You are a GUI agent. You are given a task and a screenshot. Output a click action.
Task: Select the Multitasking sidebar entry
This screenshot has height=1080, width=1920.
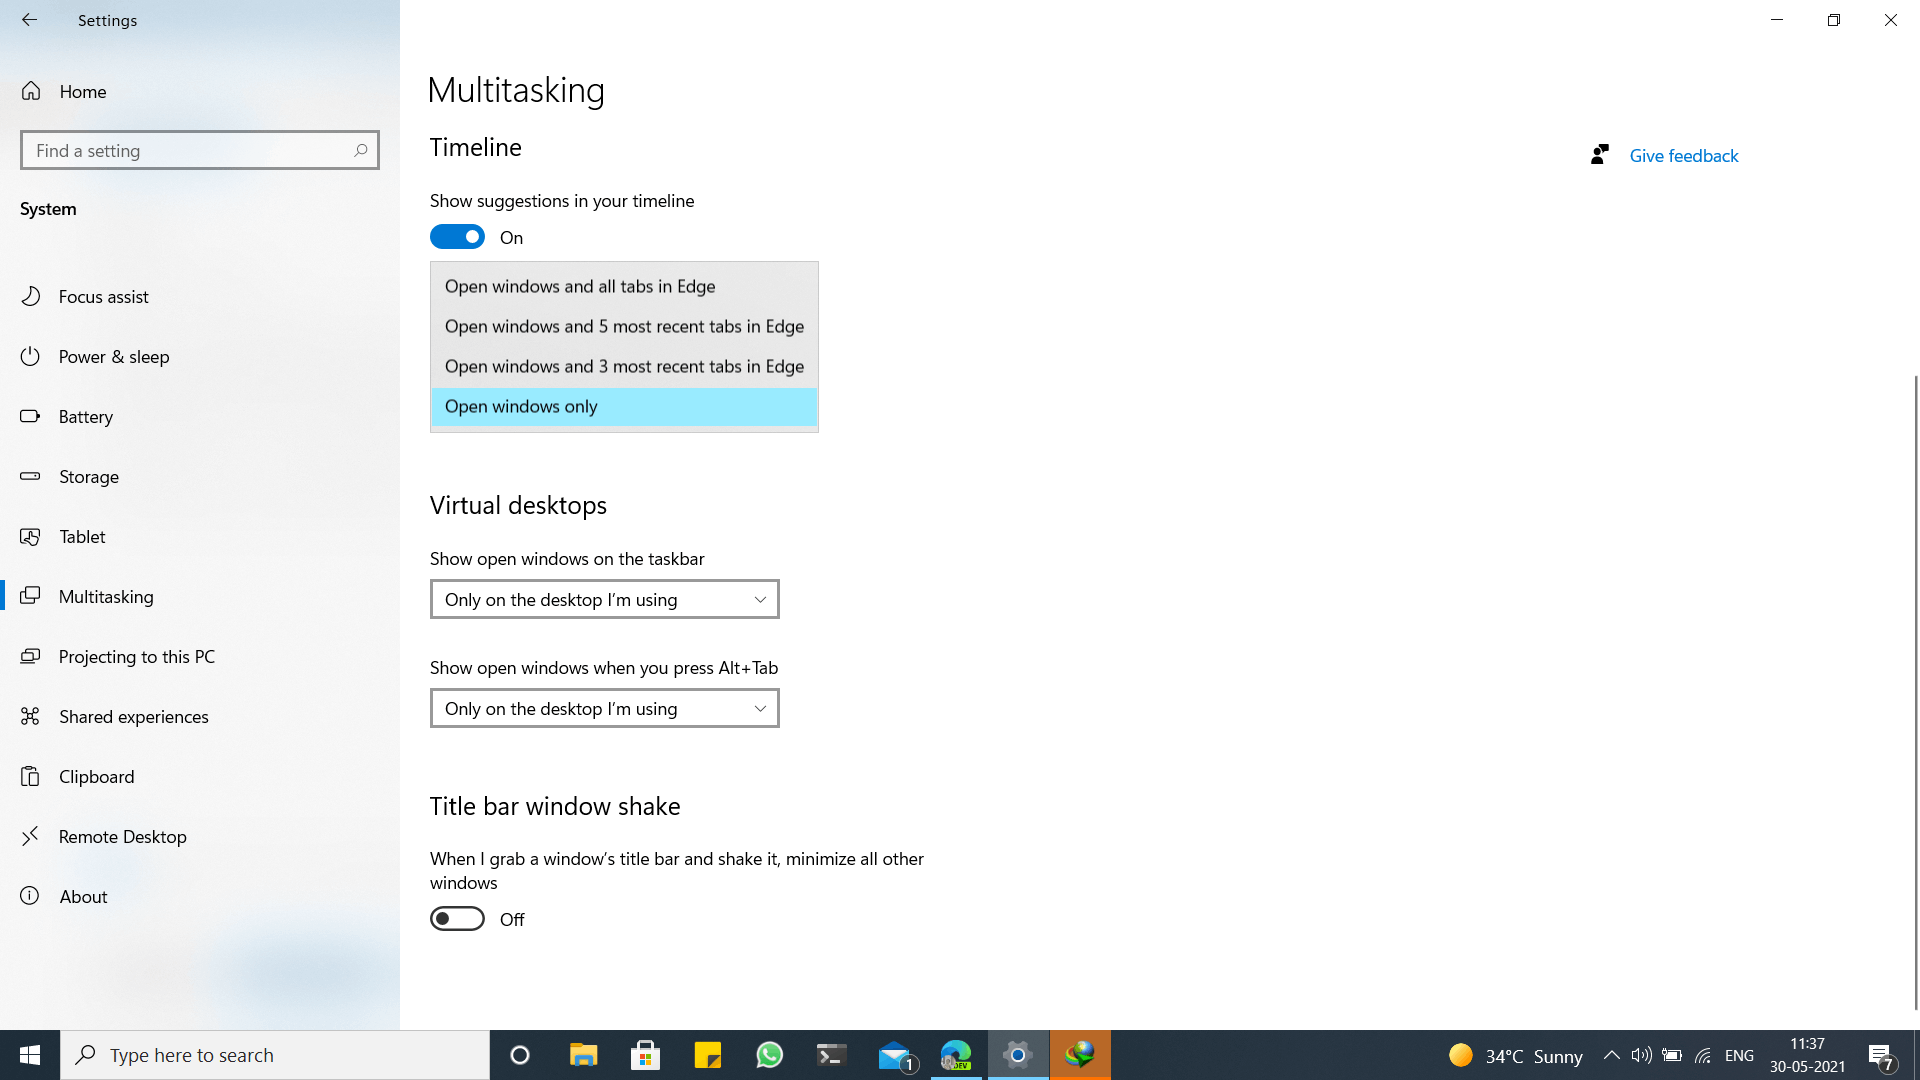200,596
